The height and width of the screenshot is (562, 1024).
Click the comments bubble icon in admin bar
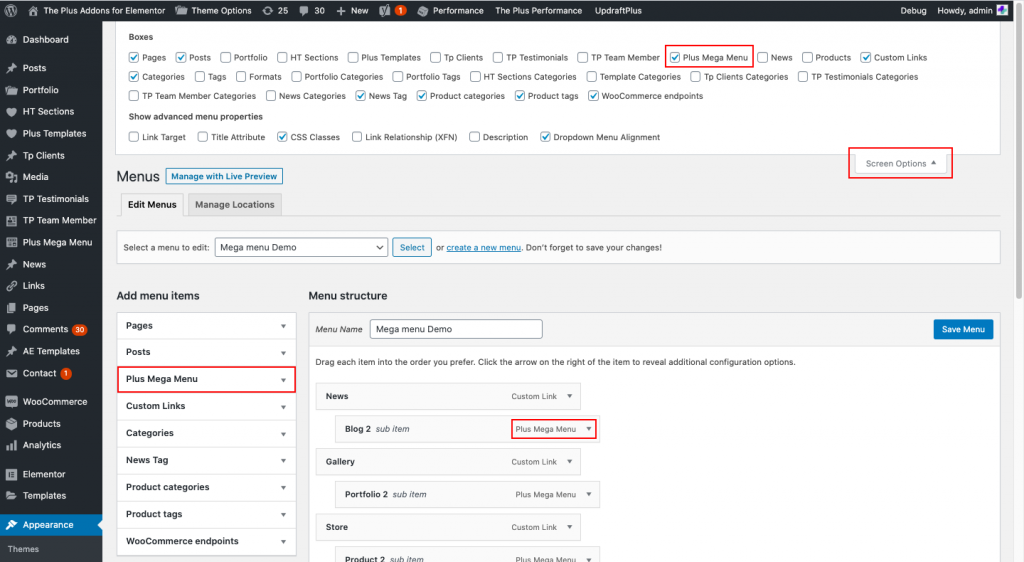coord(304,10)
